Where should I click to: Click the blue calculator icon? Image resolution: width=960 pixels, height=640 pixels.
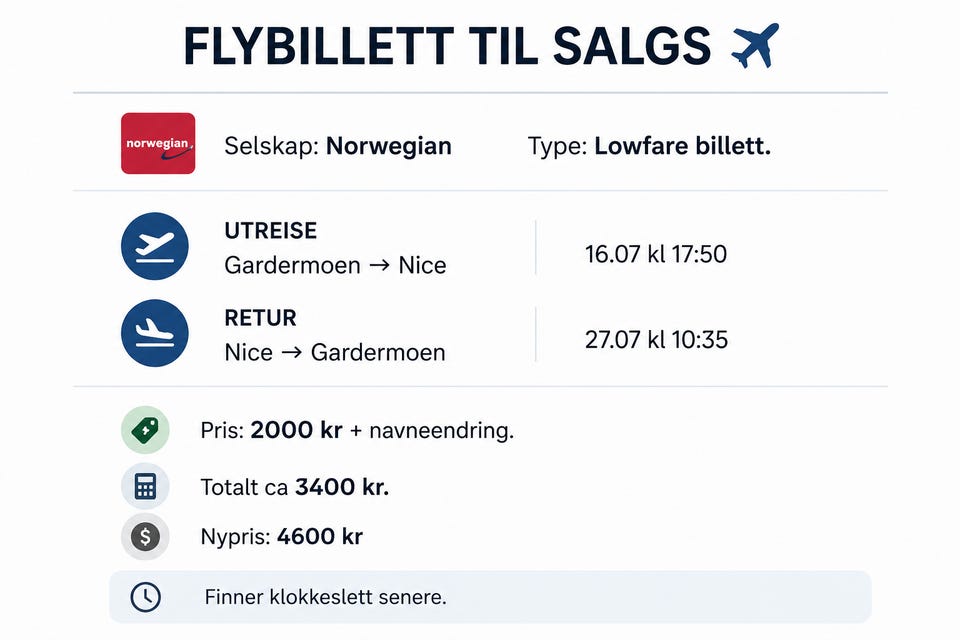click(x=145, y=486)
